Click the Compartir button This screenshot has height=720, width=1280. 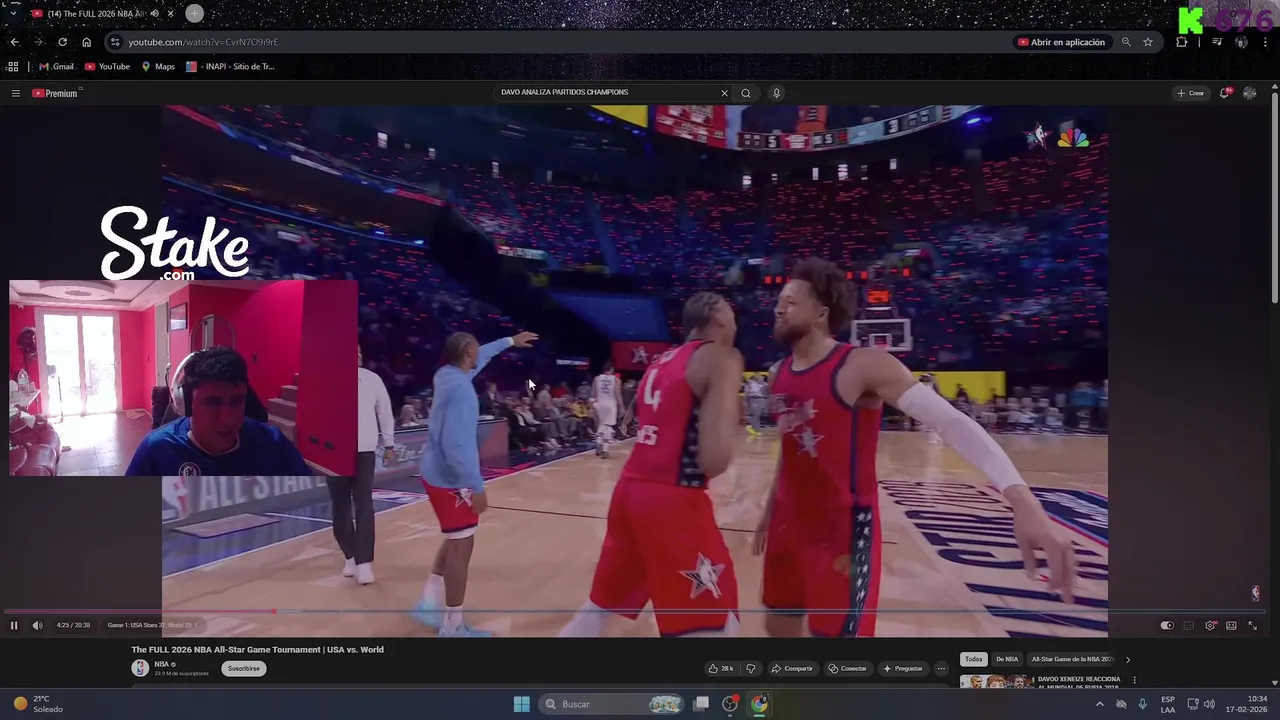(792, 668)
